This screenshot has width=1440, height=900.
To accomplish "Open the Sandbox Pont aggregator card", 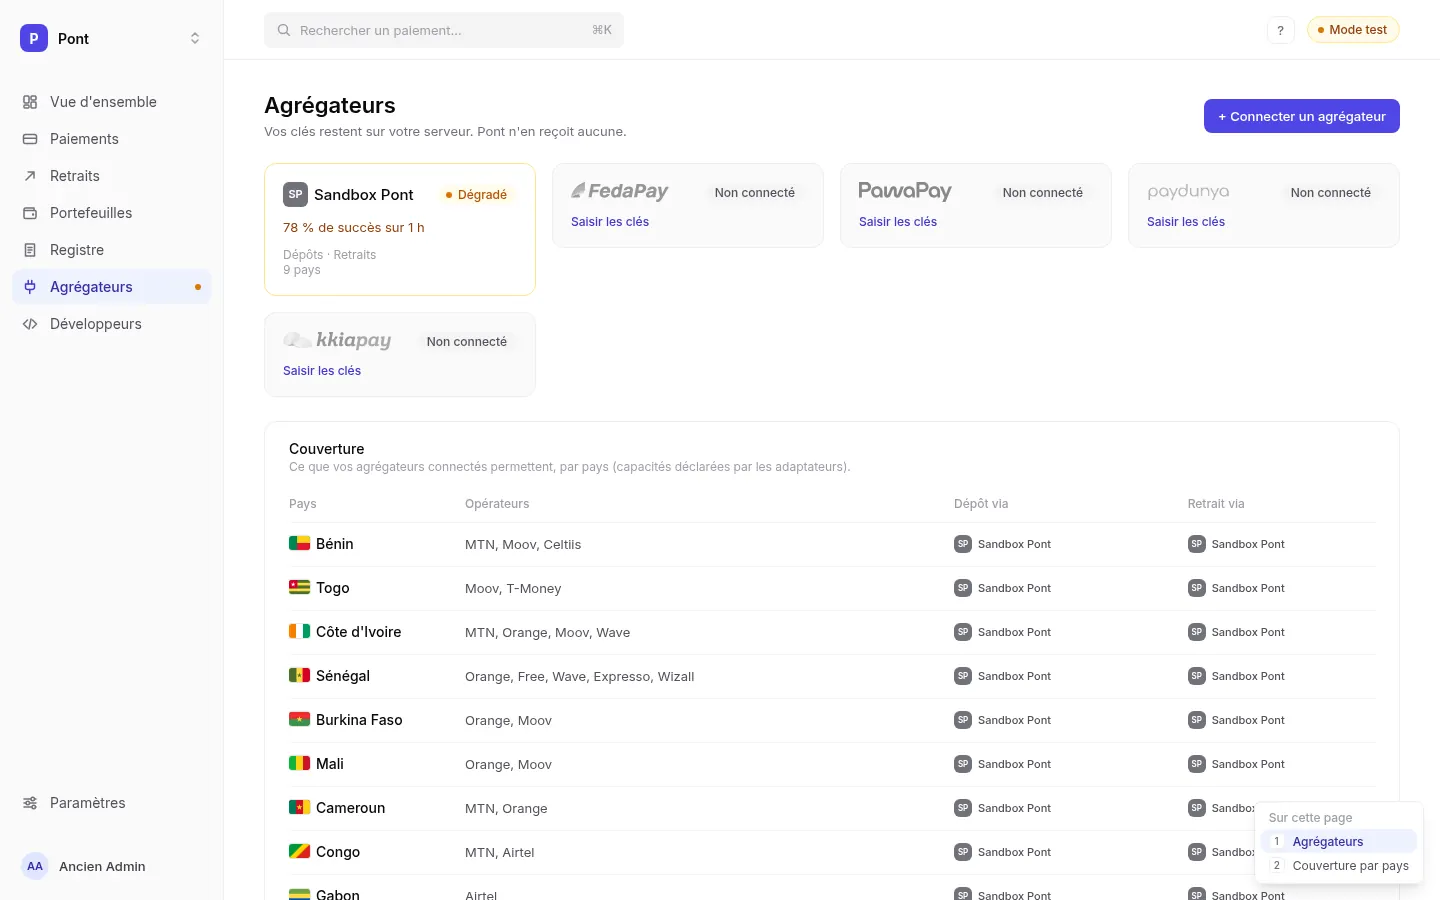I will pos(400,229).
